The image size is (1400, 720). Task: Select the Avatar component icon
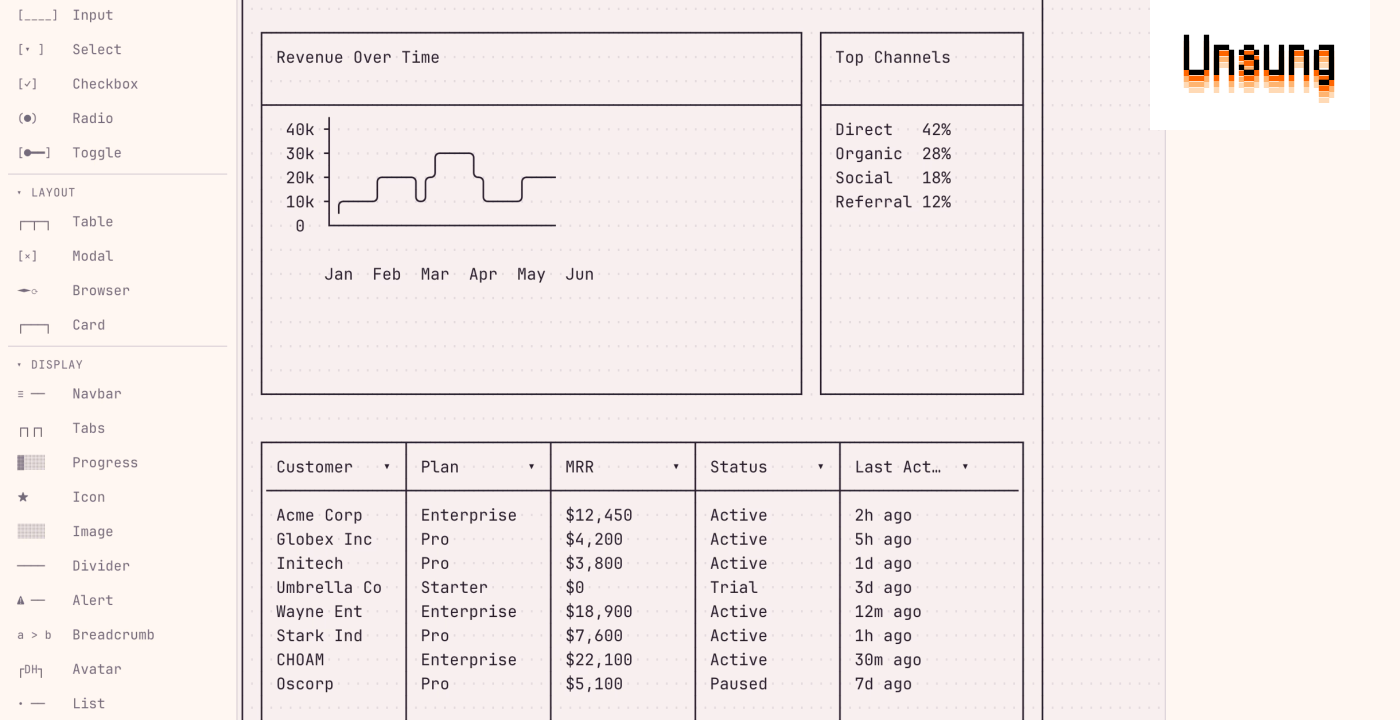pos(31,669)
